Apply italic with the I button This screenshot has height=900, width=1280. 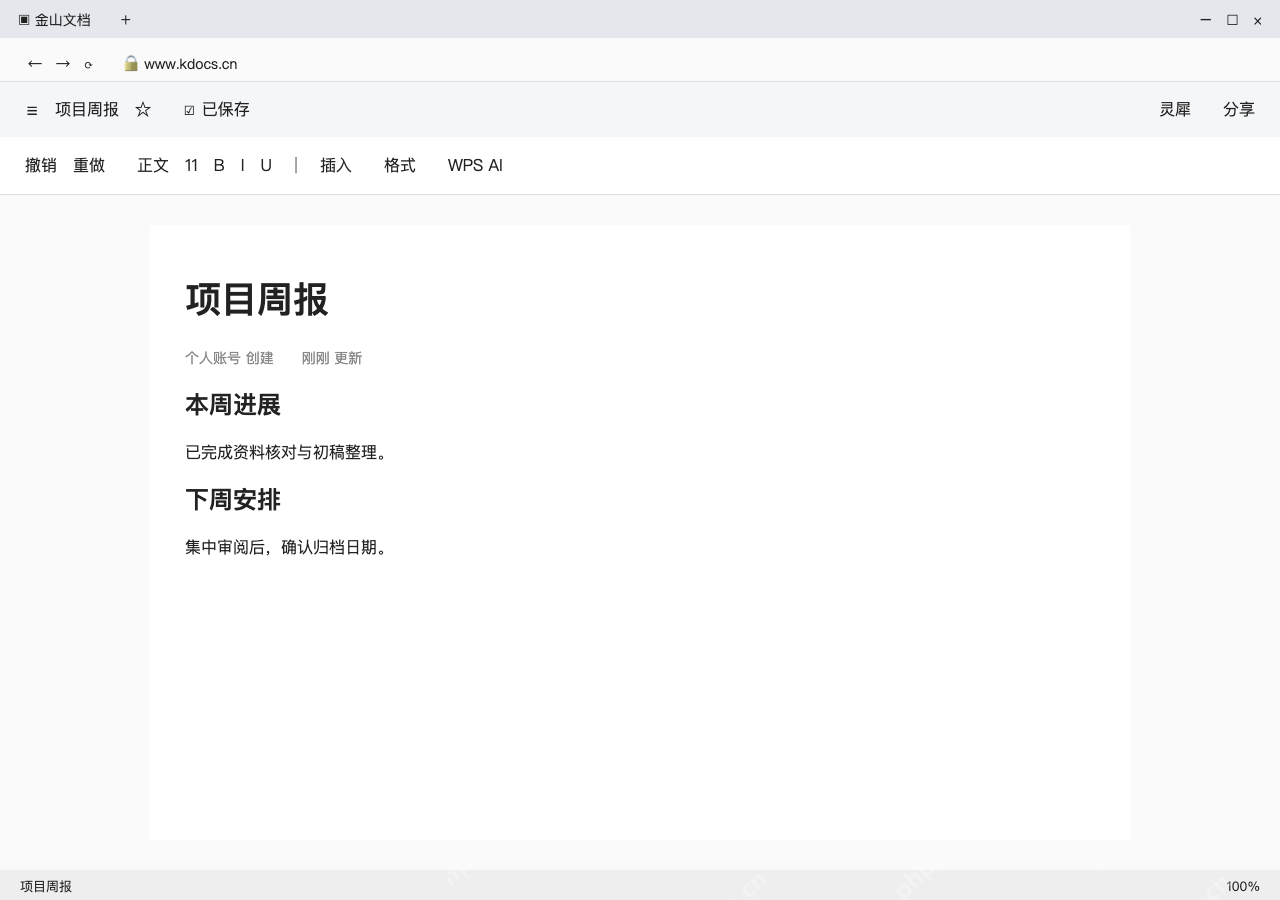point(242,165)
